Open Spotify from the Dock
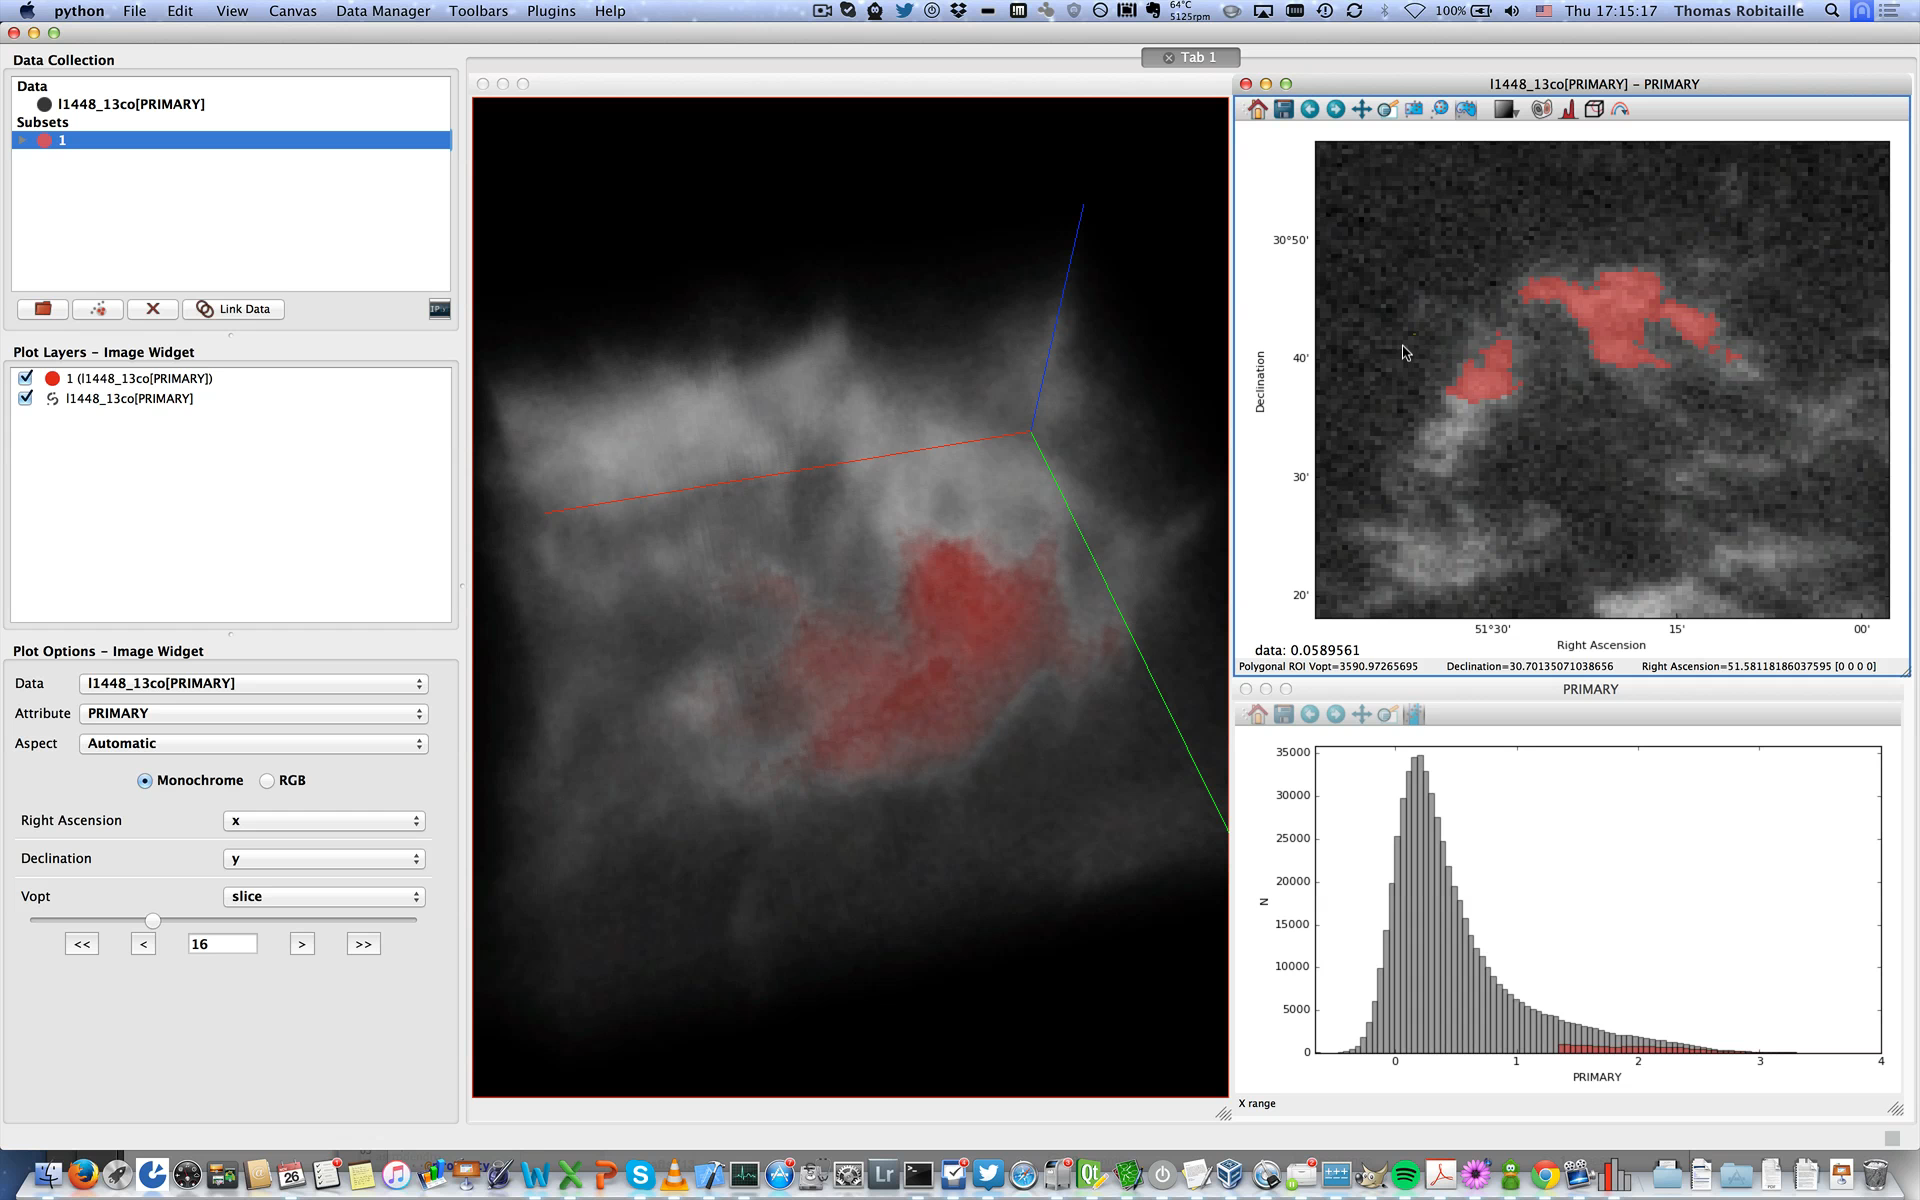This screenshot has width=1920, height=1200. [1405, 1174]
